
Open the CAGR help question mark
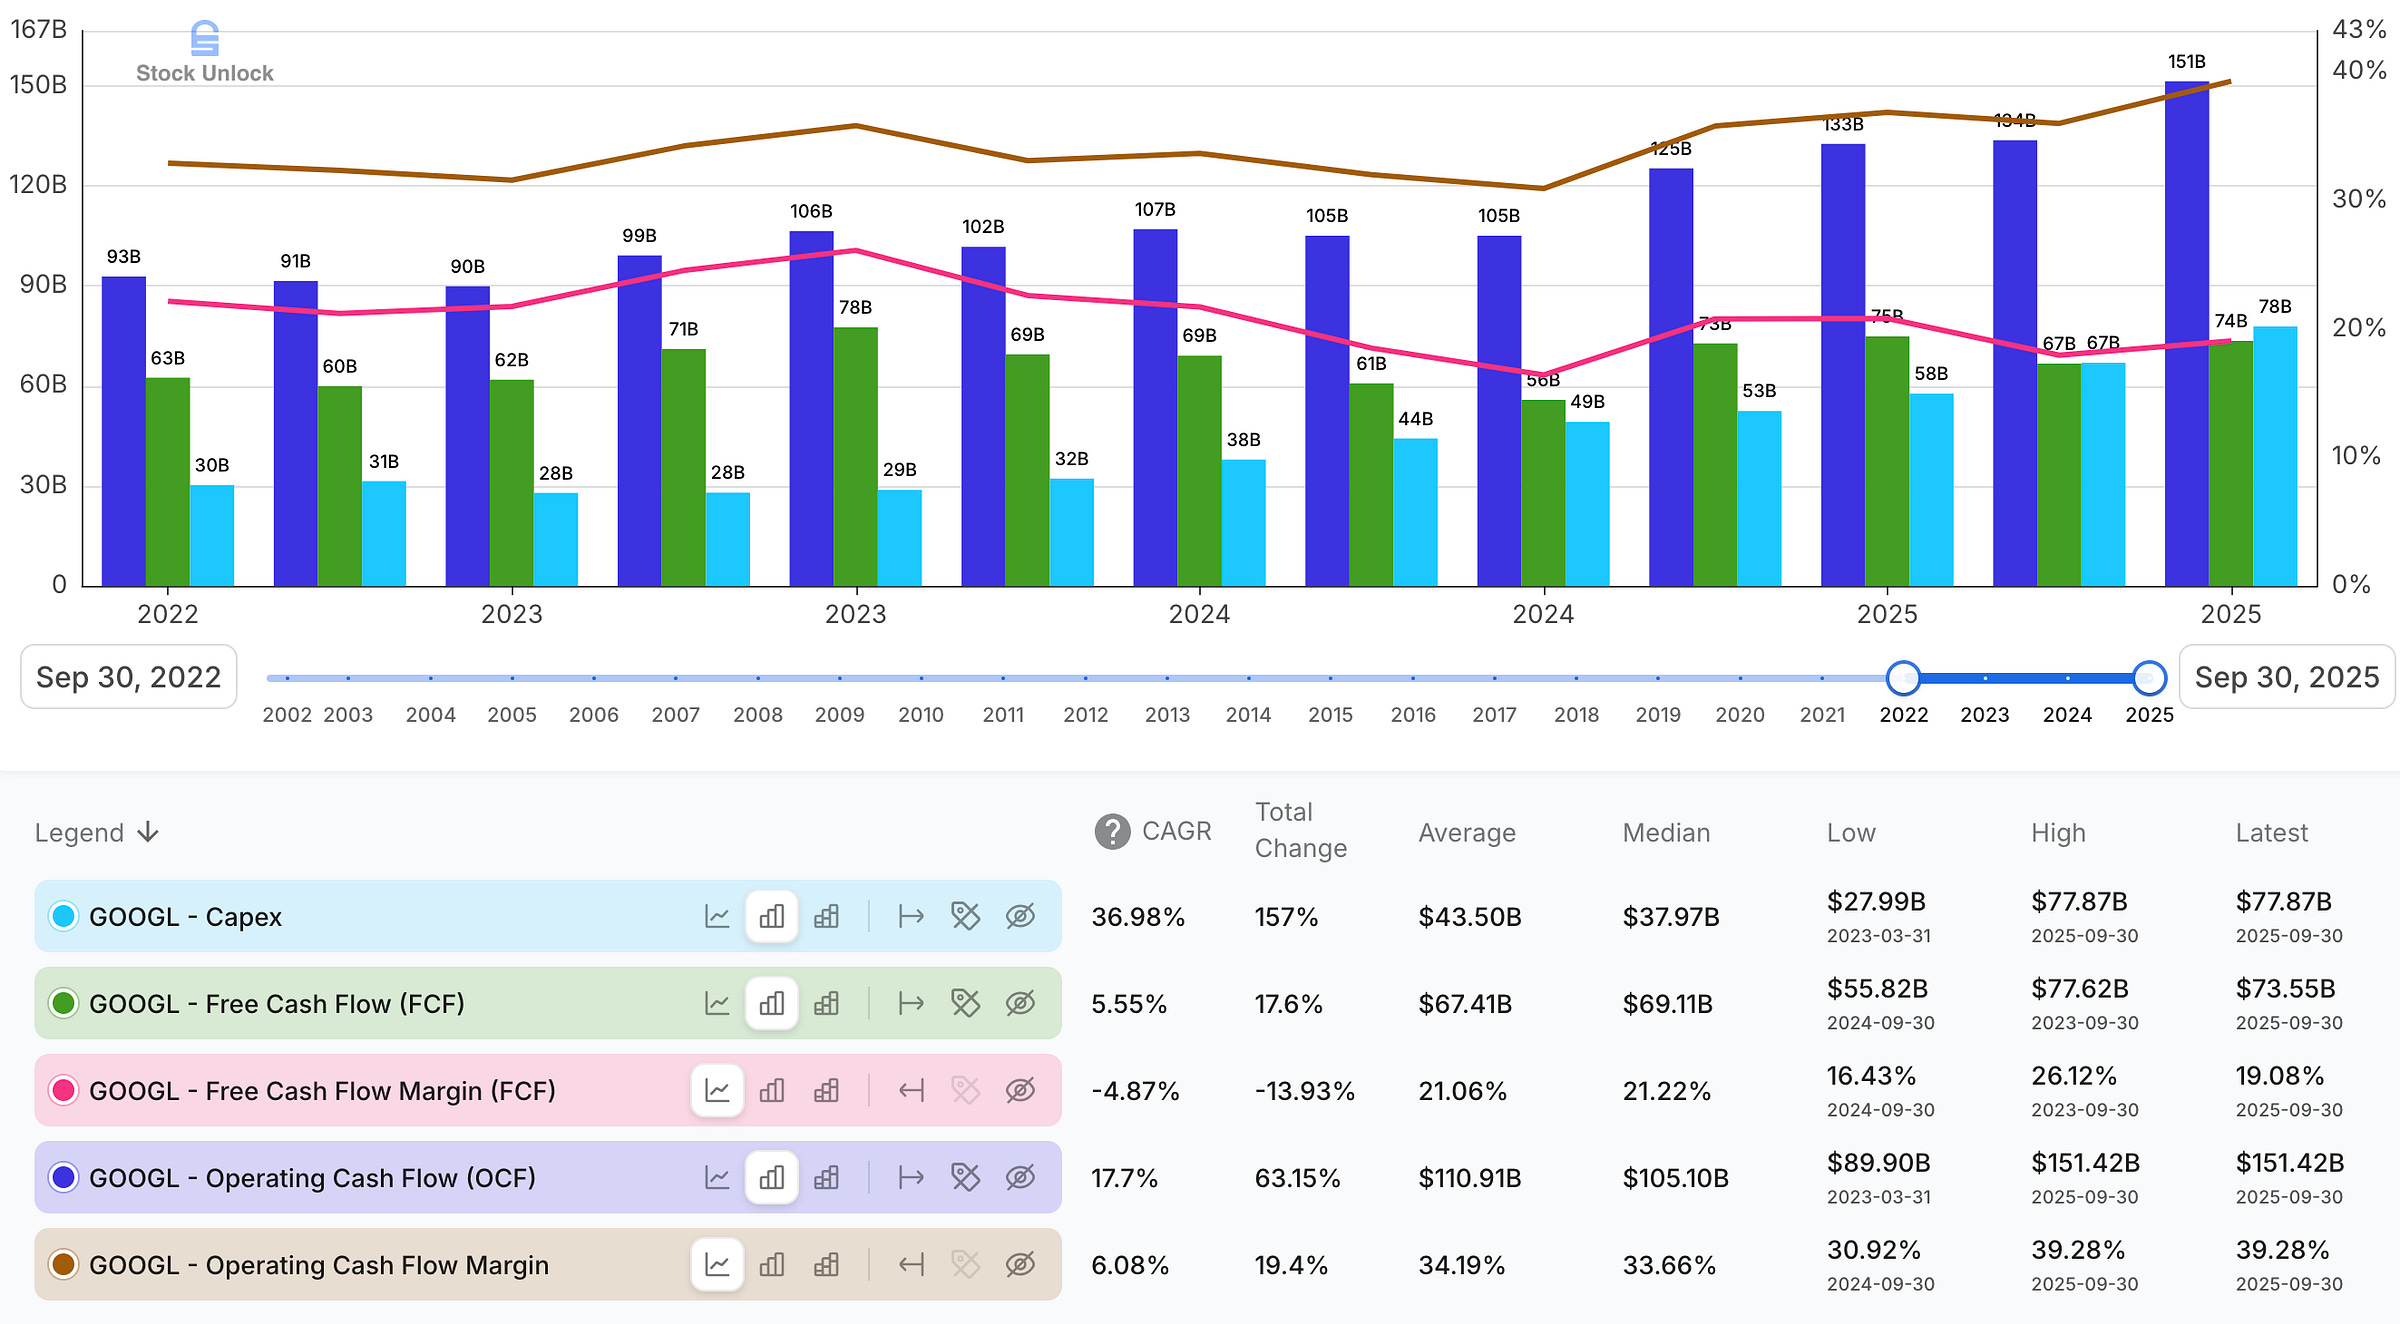click(1112, 831)
